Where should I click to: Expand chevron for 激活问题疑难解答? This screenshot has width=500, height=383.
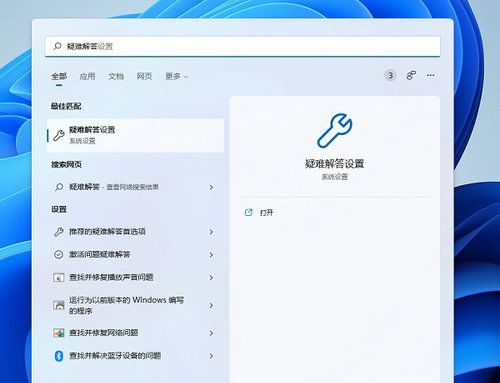211,255
